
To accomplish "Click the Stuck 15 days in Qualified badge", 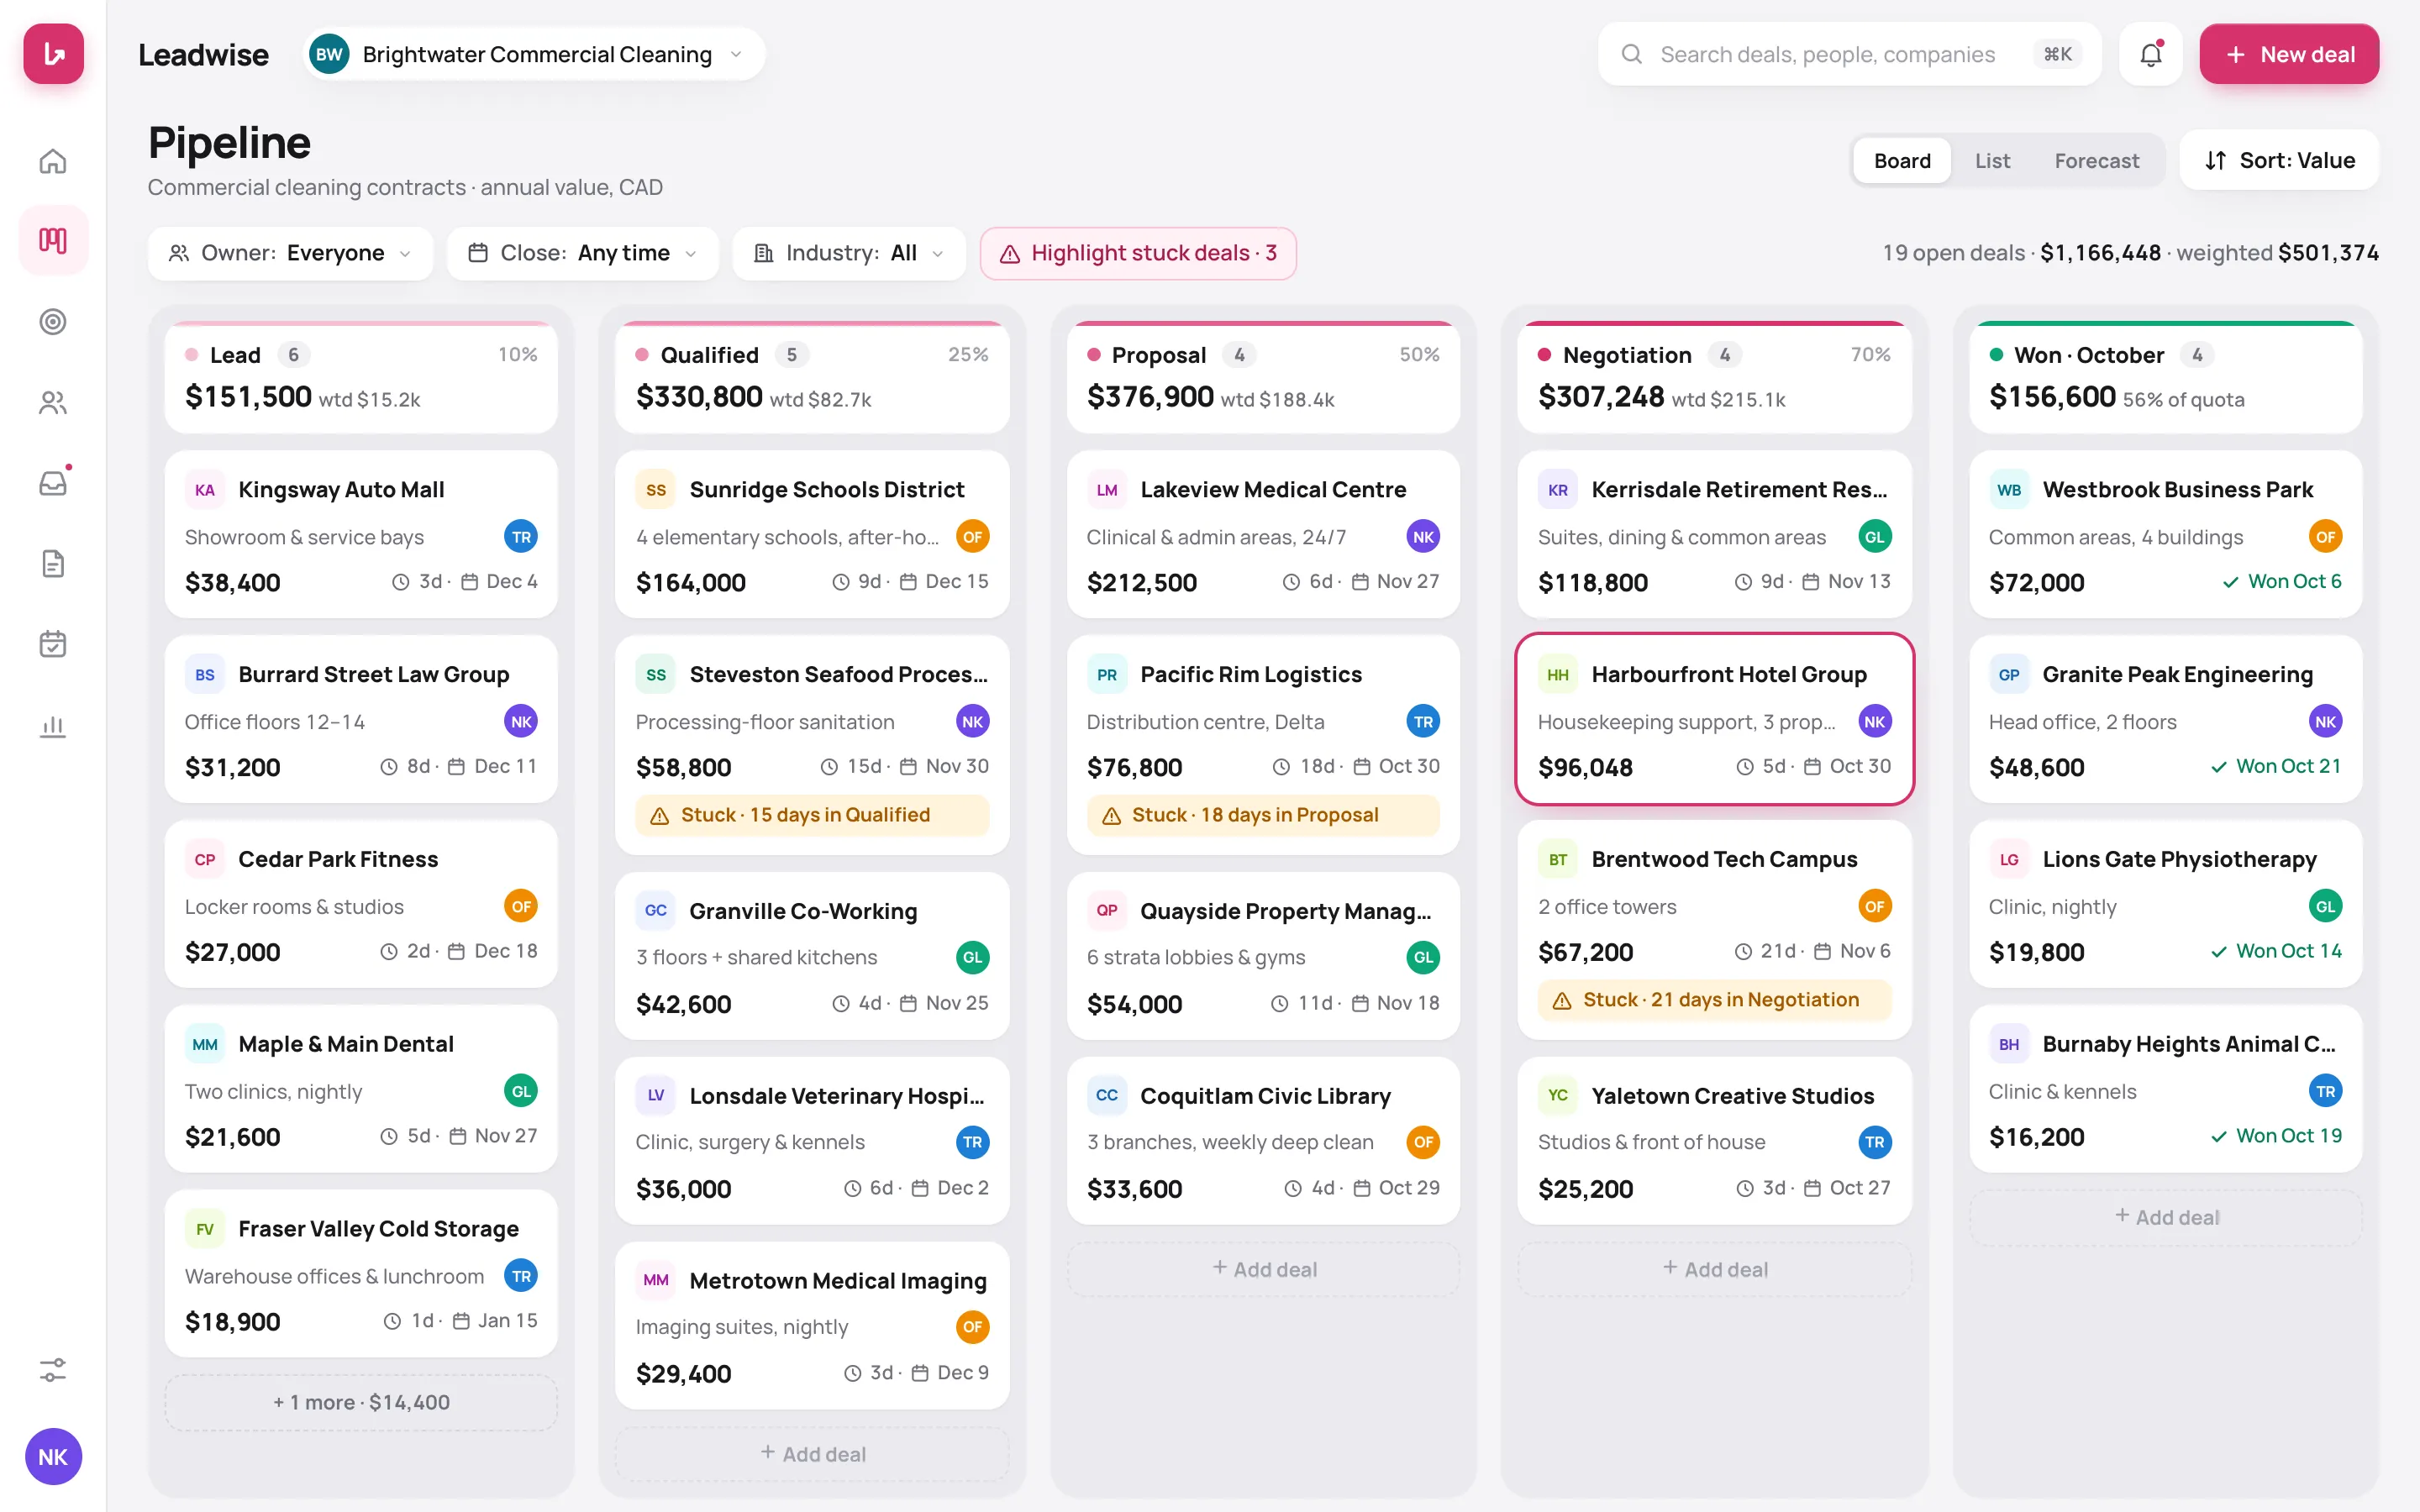I will (812, 815).
